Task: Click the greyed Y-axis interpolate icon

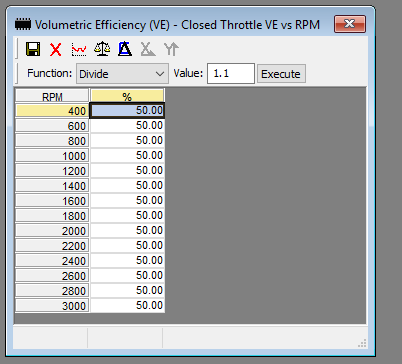Action: pyautogui.click(x=171, y=49)
